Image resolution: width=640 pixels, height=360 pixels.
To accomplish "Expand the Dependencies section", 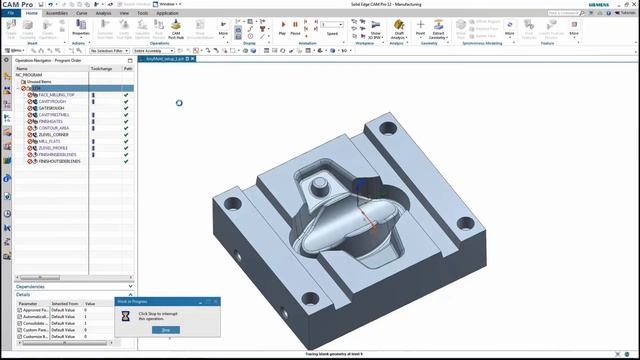I will (130, 287).
